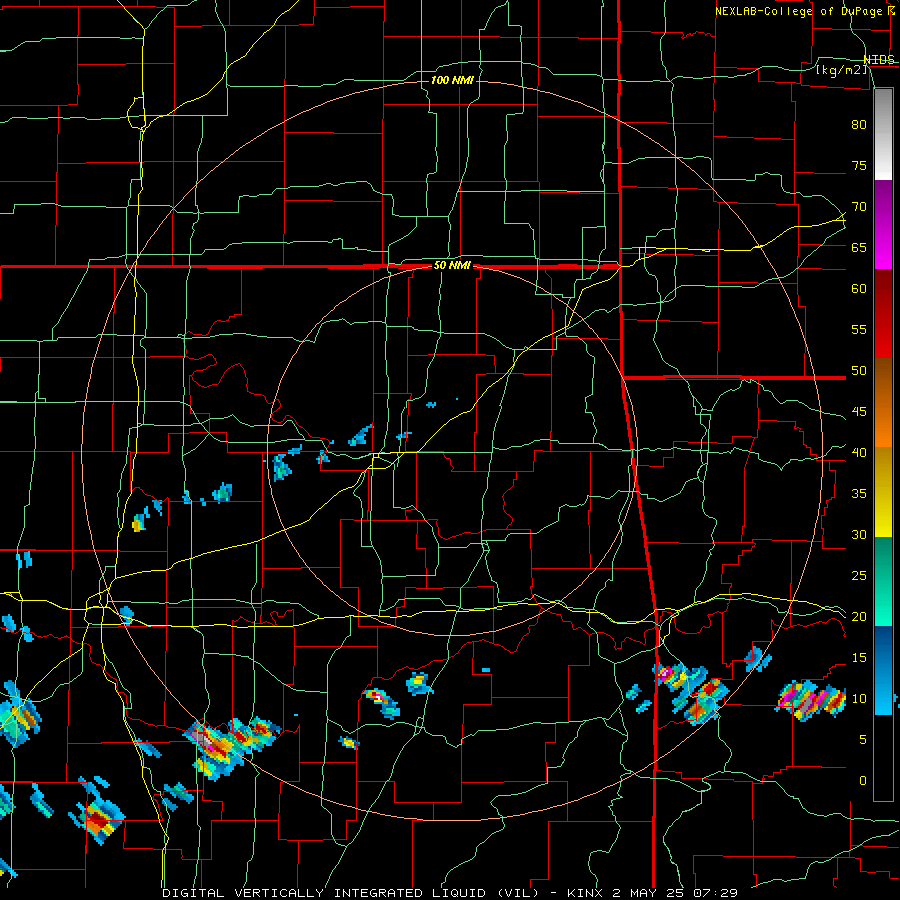The width and height of the screenshot is (900, 900).
Task: Click the legend value "40"
Action: click(859, 453)
